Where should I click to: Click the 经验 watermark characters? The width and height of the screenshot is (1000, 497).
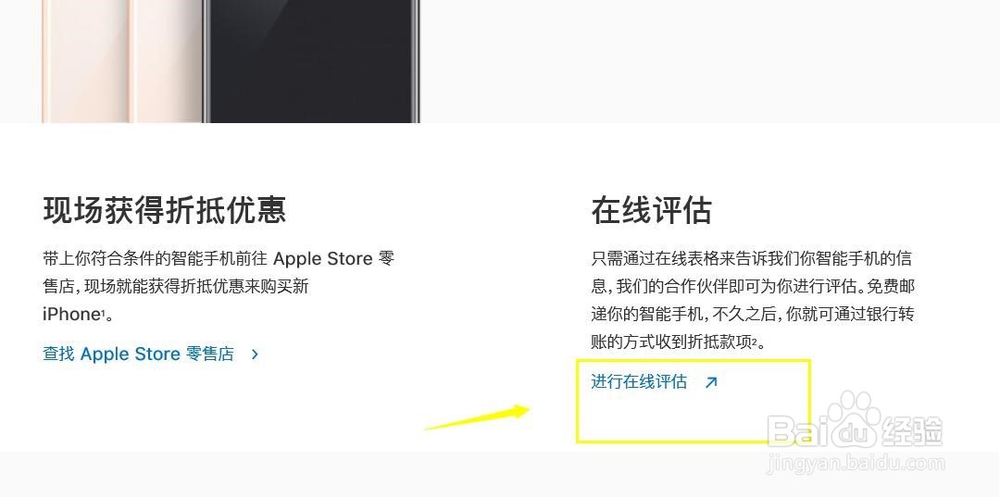pyautogui.click(x=912, y=432)
